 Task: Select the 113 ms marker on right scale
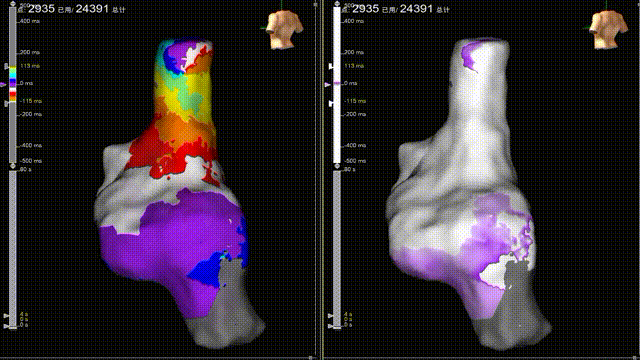tap(331, 66)
